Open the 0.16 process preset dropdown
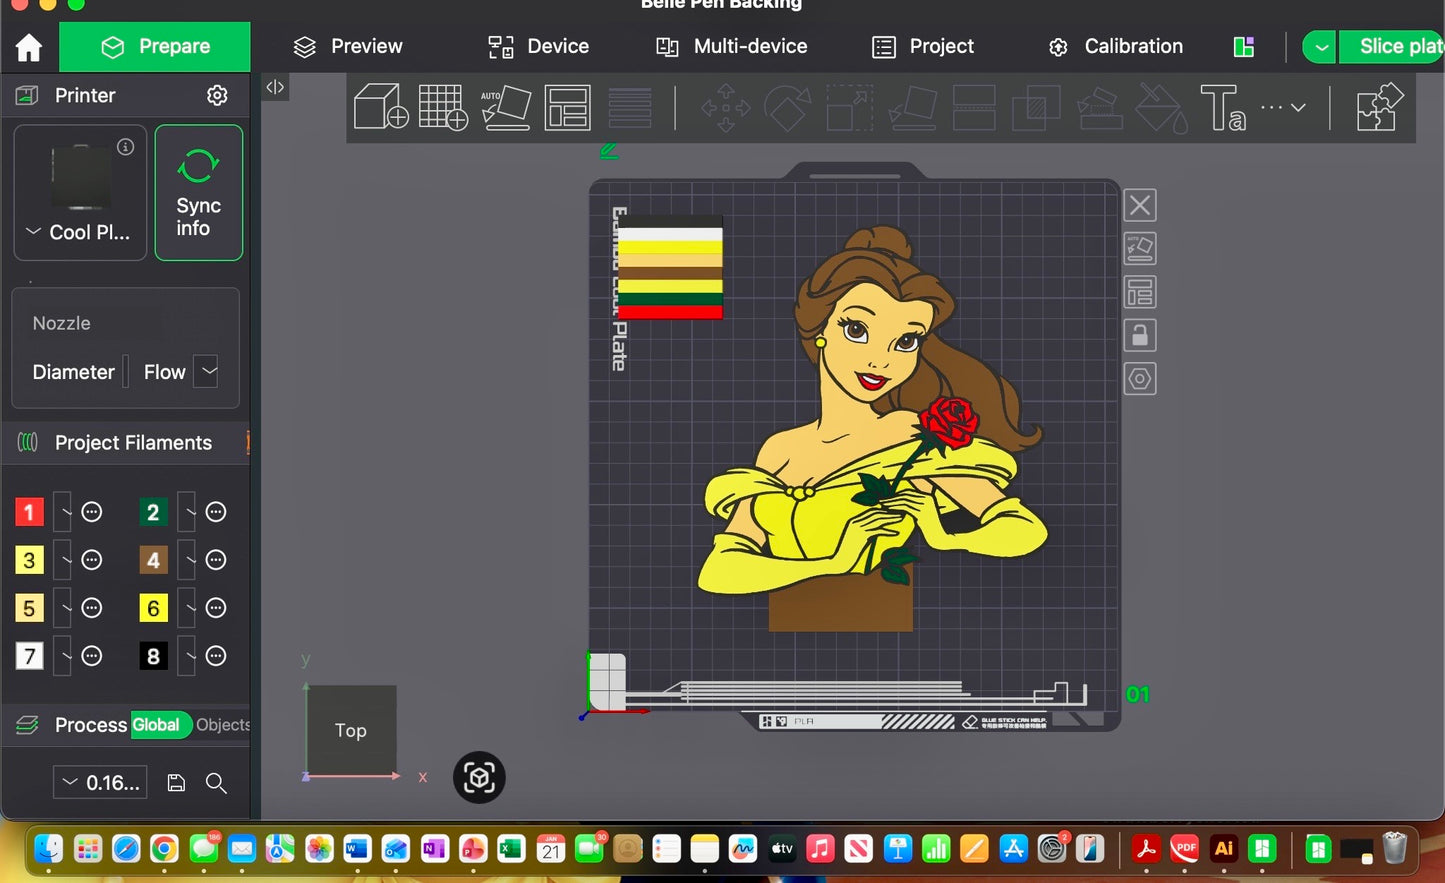Screen dimensions: 1445x883 (x=100, y=783)
